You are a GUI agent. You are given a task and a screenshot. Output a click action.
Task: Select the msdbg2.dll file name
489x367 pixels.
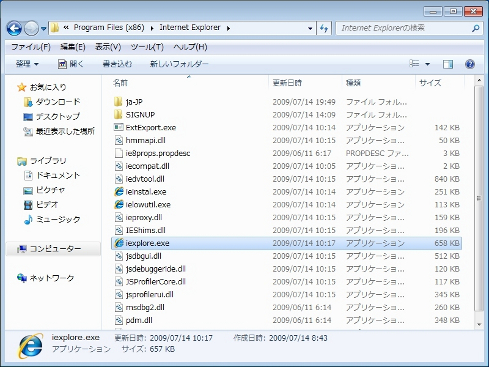click(145, 307)
